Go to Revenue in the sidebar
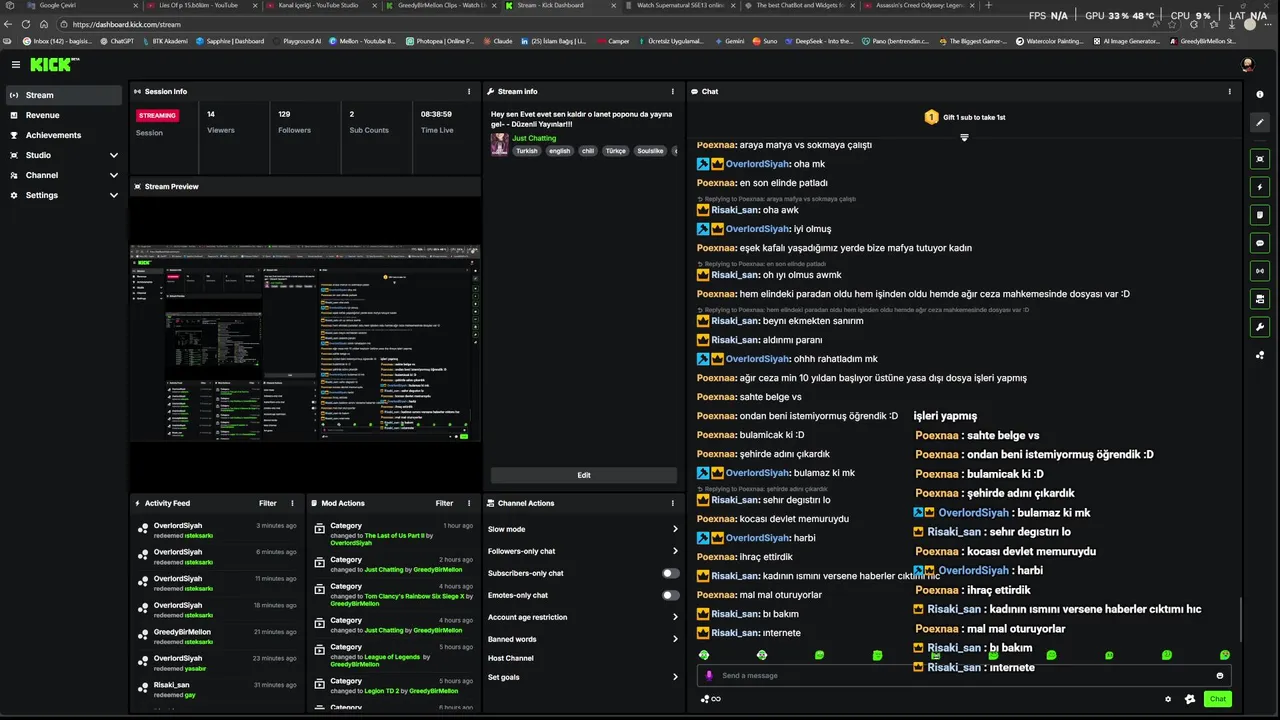The image size is (1280, 720). (64, 115)
